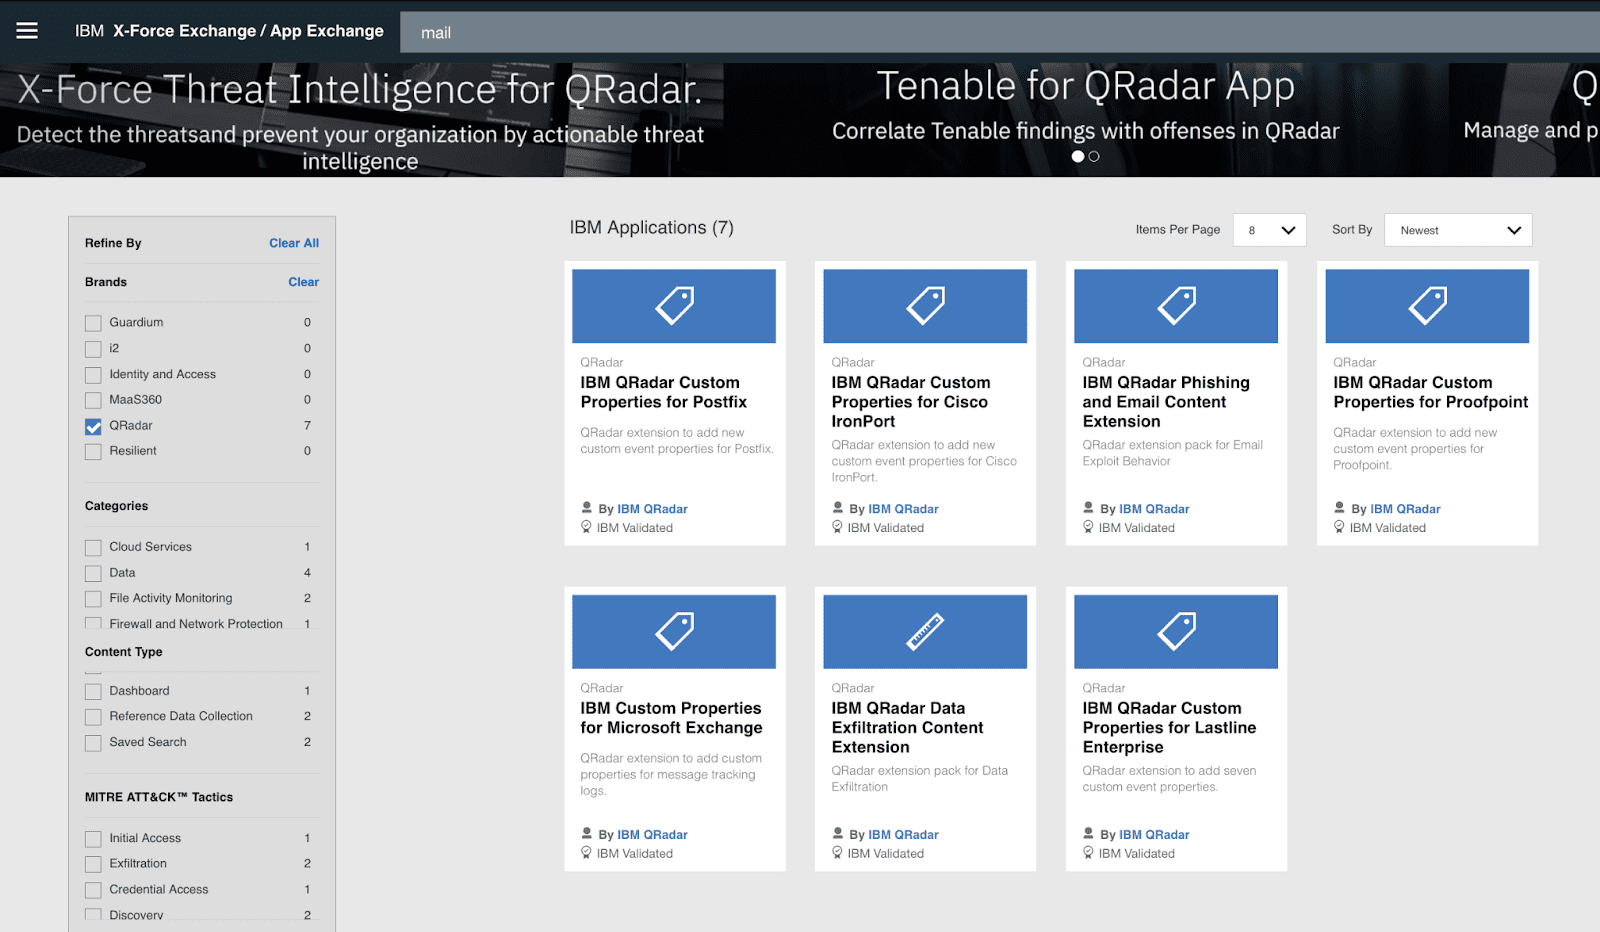Check the Dashboard content type filter
The width and height of the screenshot is (1600, 932).
coord(93,691)
